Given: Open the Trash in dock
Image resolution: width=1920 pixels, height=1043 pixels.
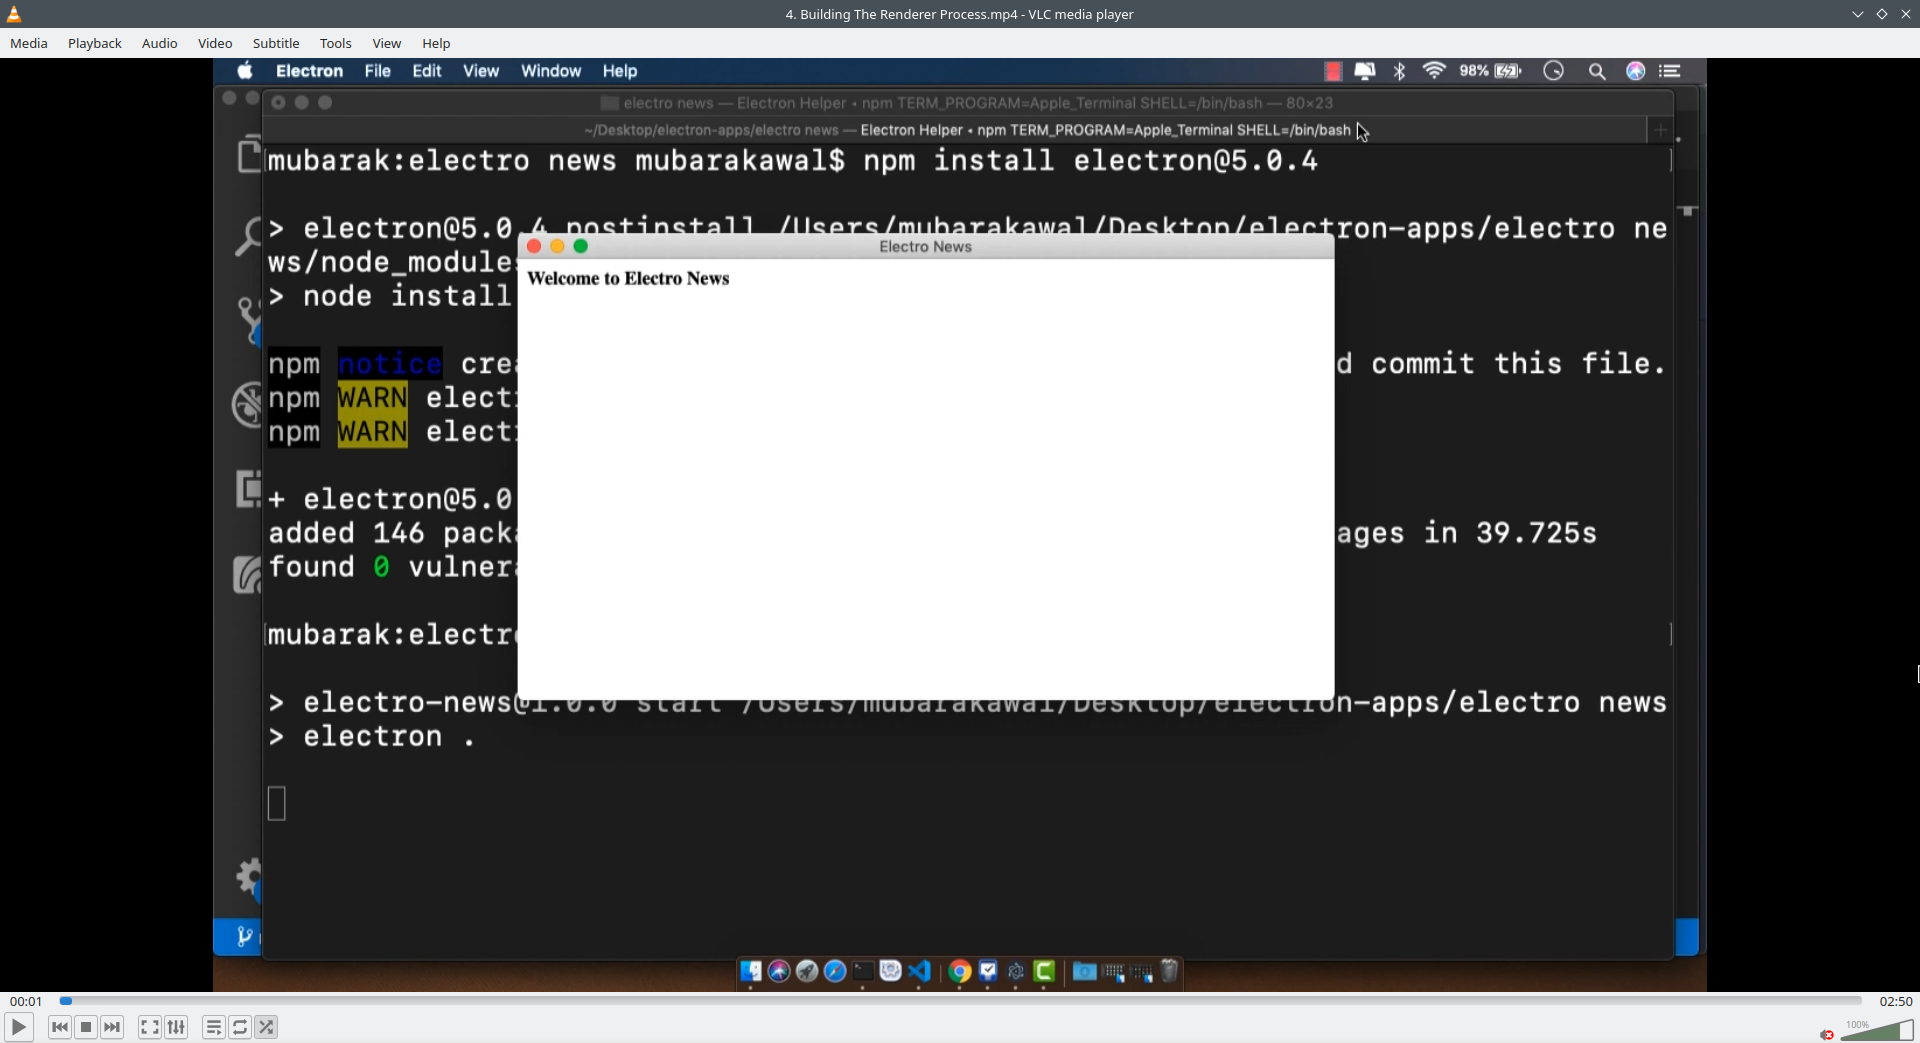Looking at the screenshot, I should (1169, 971).
